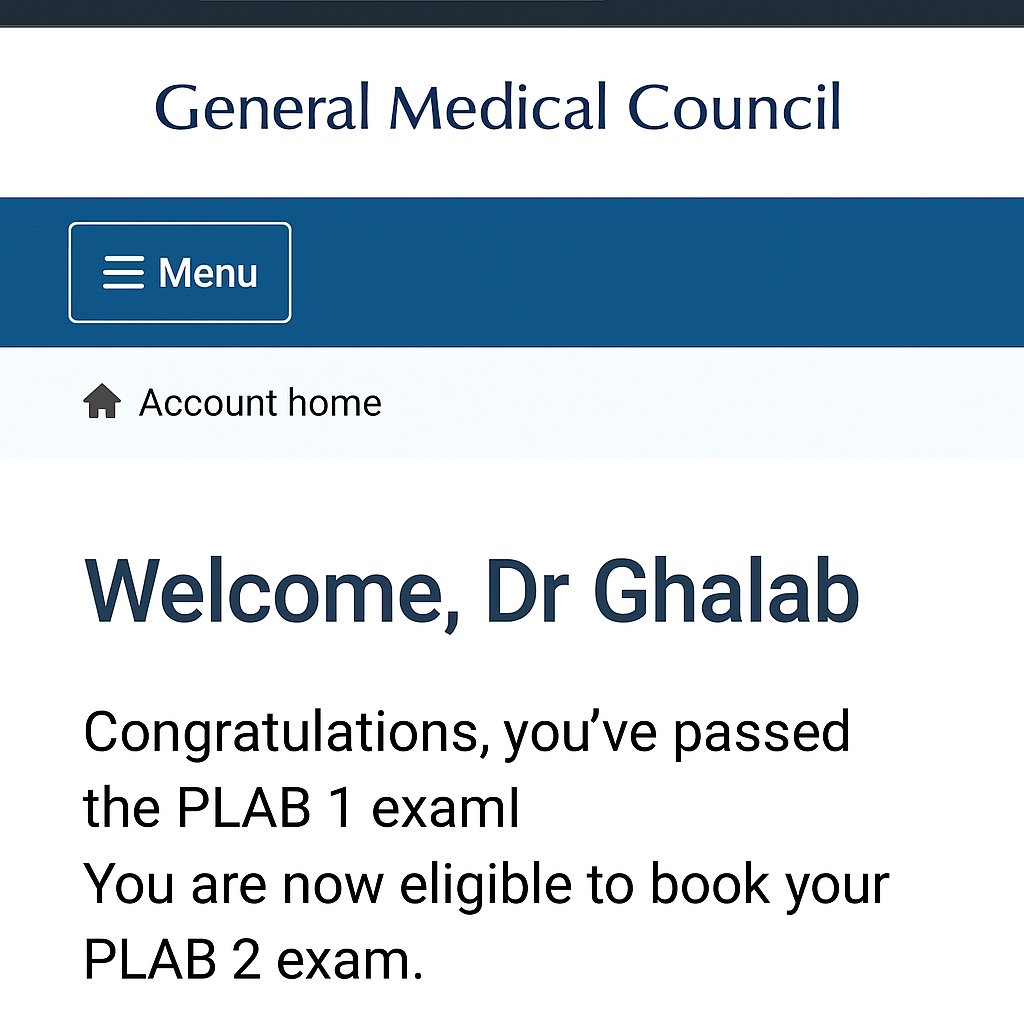
Task: Click the house icon beside Account home
Action: [x=102, y=401]
